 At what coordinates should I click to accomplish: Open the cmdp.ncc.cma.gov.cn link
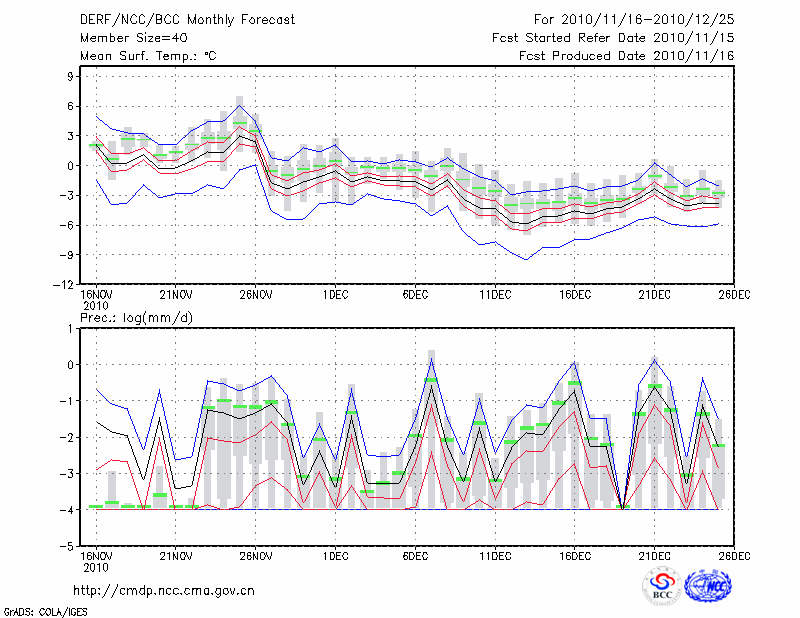(x=165, y=590)
